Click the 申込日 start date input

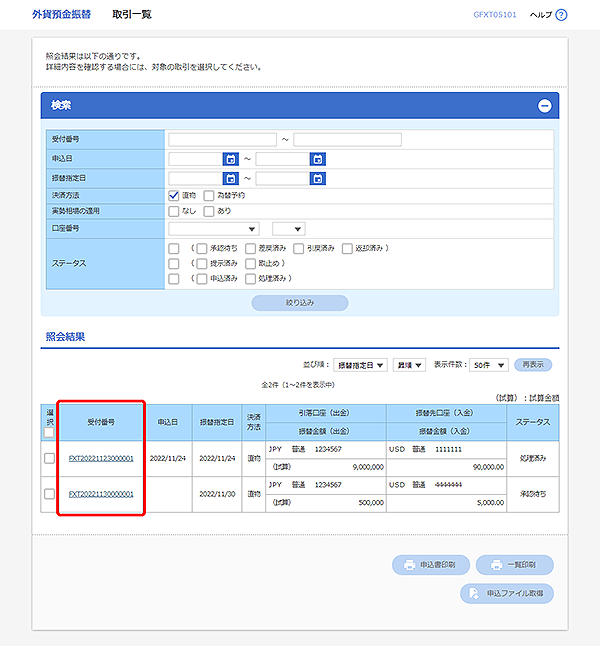(x=196, y=159)
